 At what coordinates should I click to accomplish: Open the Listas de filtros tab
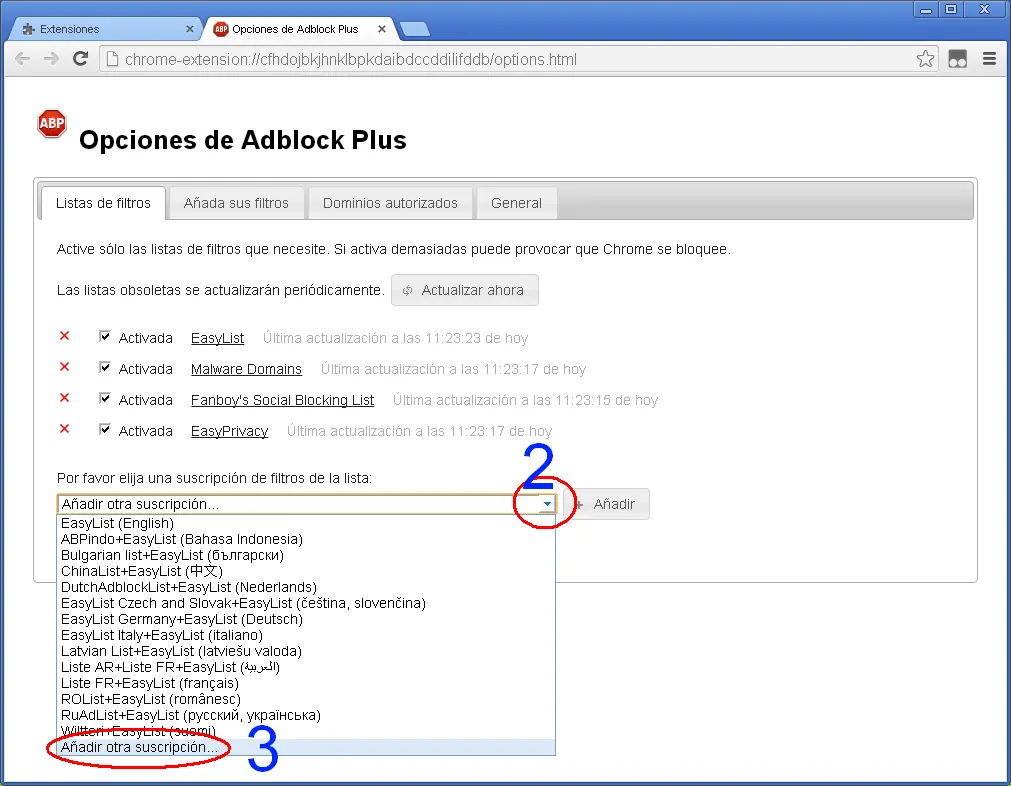click(103, 203)
